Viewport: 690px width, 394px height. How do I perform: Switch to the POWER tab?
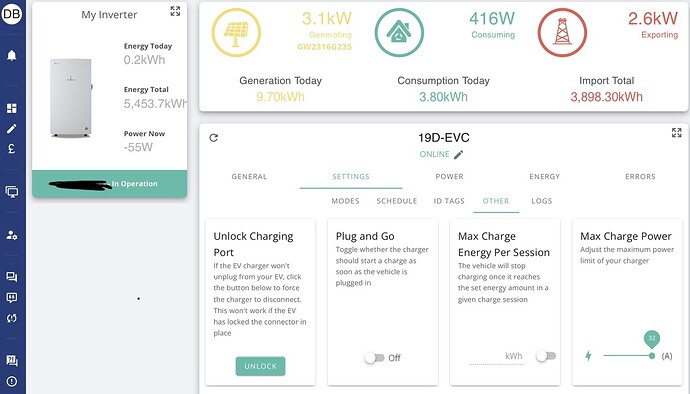click(449, 177)
